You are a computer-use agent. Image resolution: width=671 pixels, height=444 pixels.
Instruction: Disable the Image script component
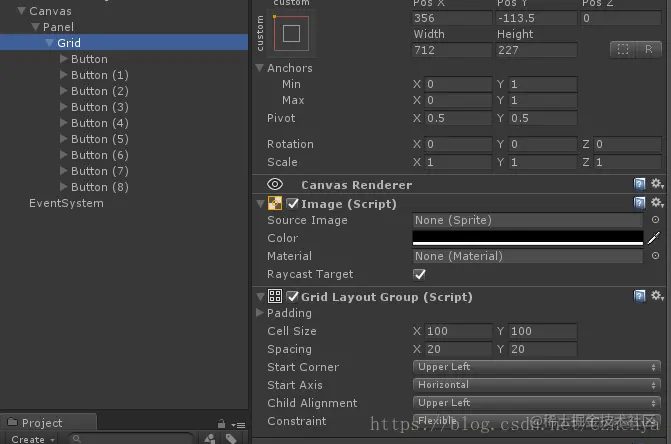[292, 204]
